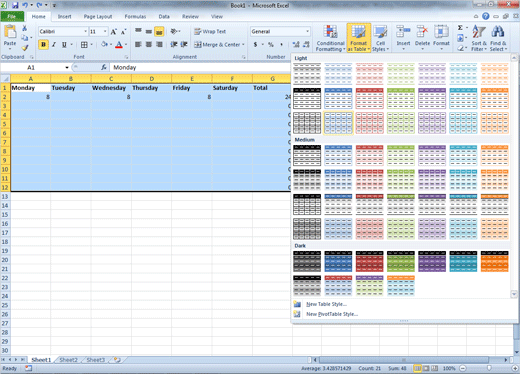The height and width of the screenshot is (374, 520).
Task: Select orange dark table style swatch
Action: click(494, 261)
